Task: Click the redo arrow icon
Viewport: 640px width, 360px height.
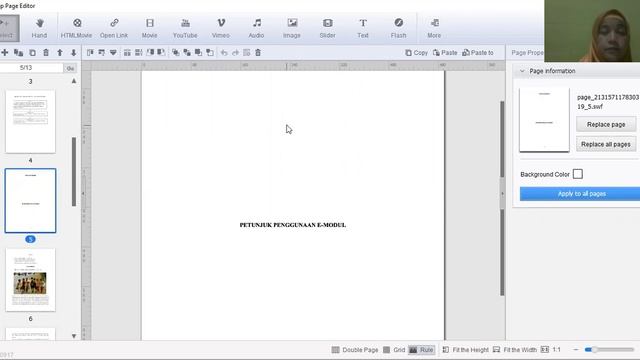Action: pos(236,53)
